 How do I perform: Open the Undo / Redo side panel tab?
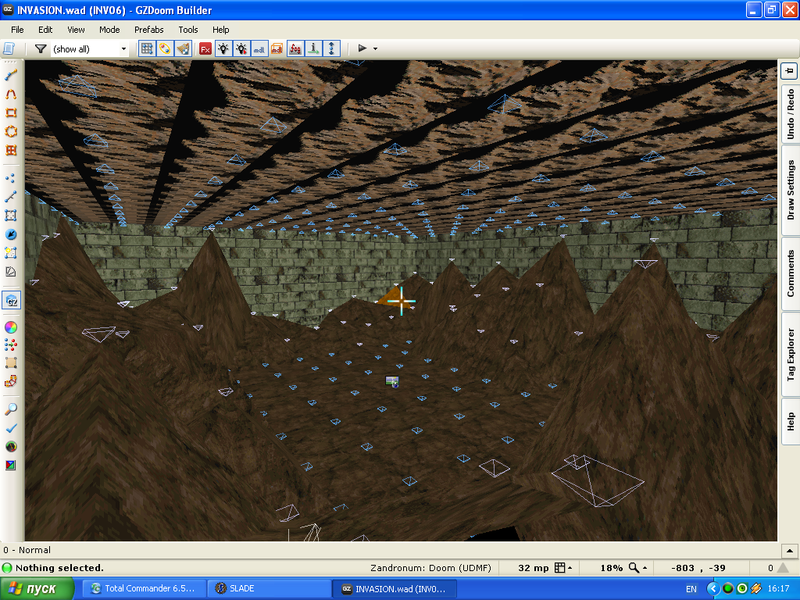click(790, 113)
